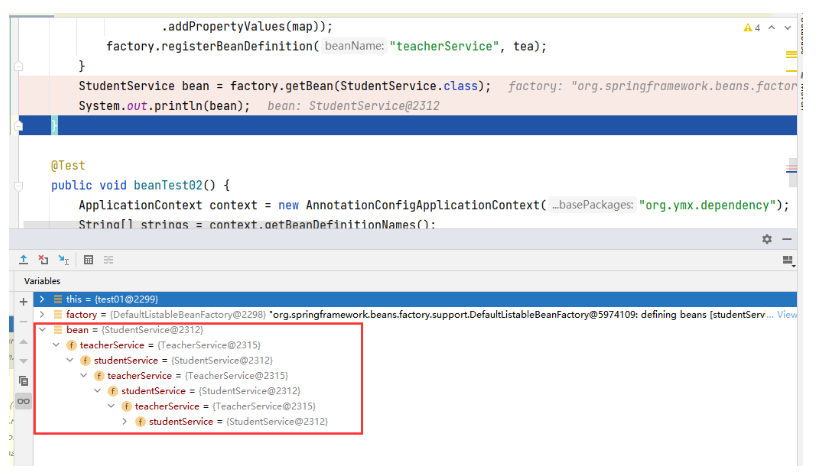Expand the factory variable node
823x476 pixels.
pyautogui.click(x=42, y=314)
